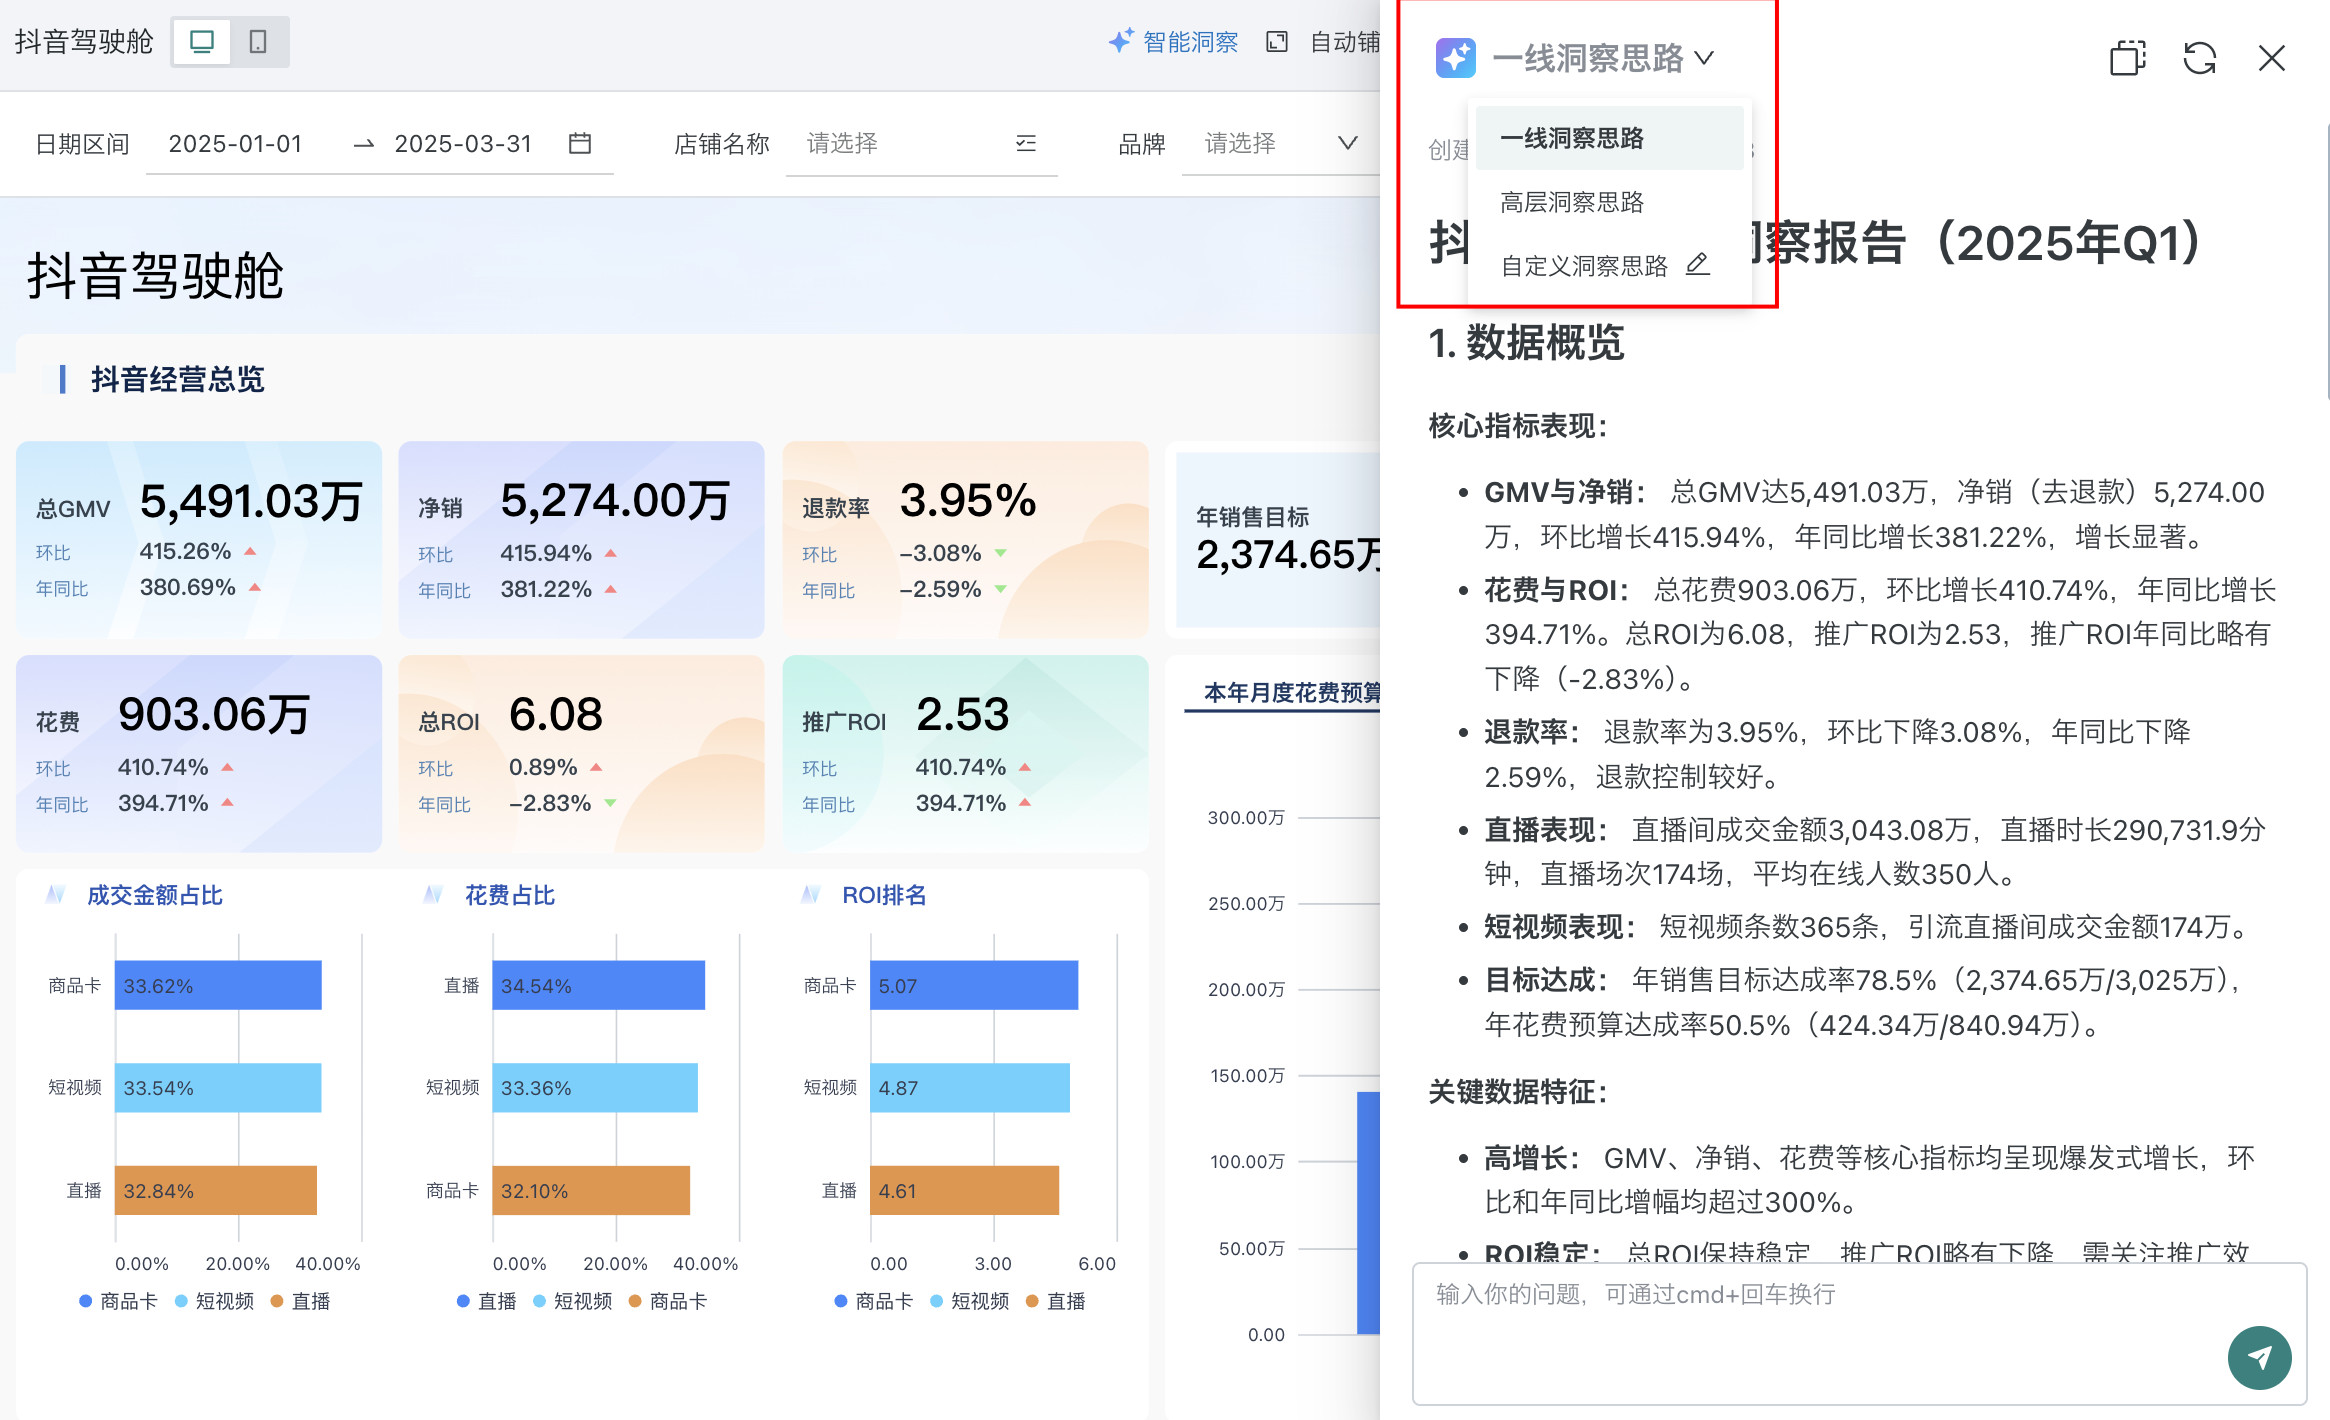Open the date range calendar icon
This screenshot has width=2330, height=1420.
(580, 144)
